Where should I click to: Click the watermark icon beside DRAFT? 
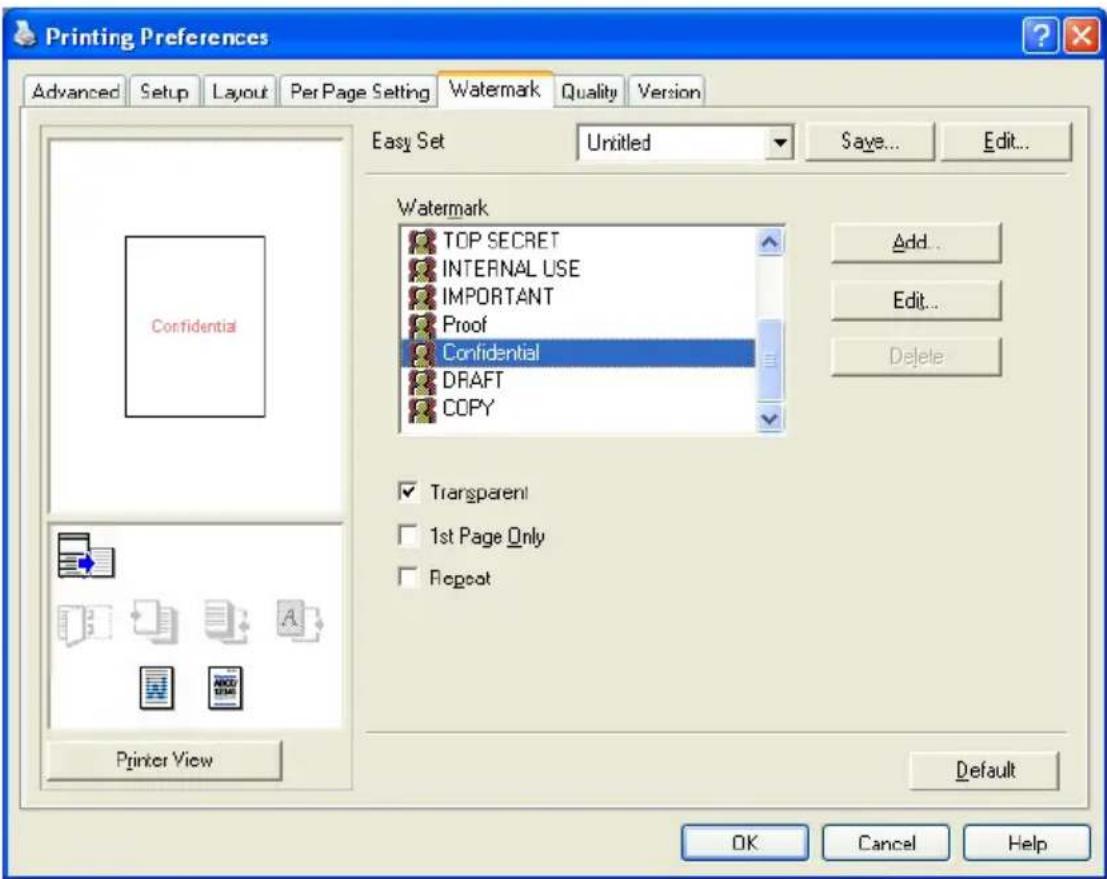422,381
